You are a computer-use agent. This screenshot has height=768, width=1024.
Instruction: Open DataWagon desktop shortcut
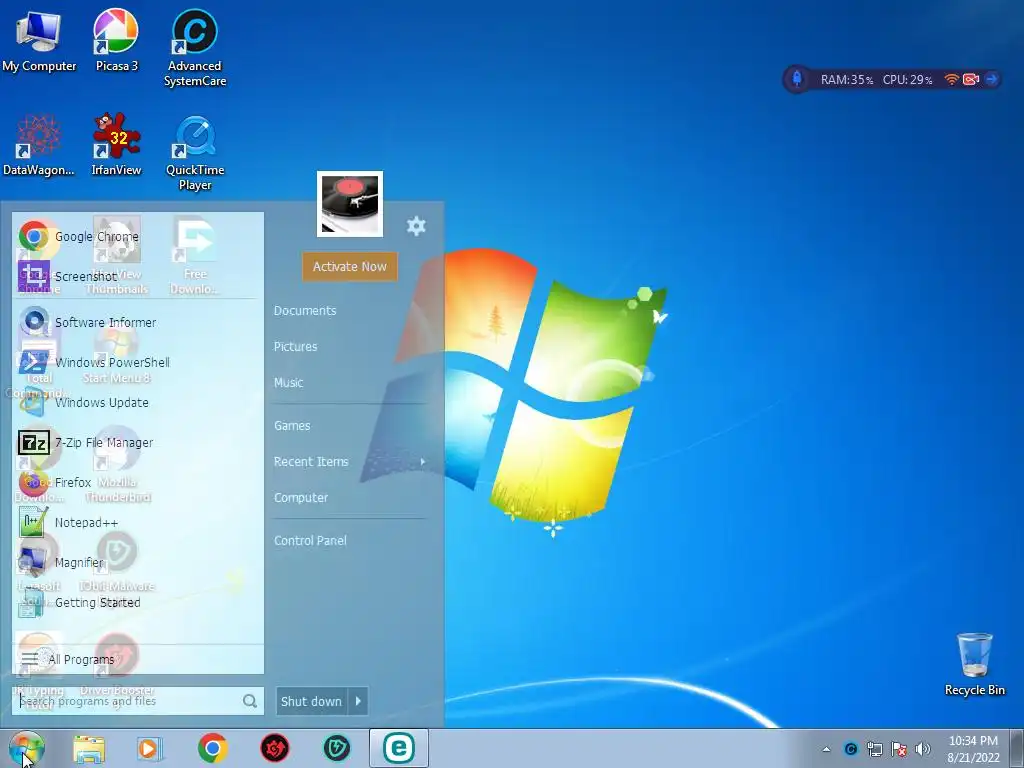click(39, 145)
